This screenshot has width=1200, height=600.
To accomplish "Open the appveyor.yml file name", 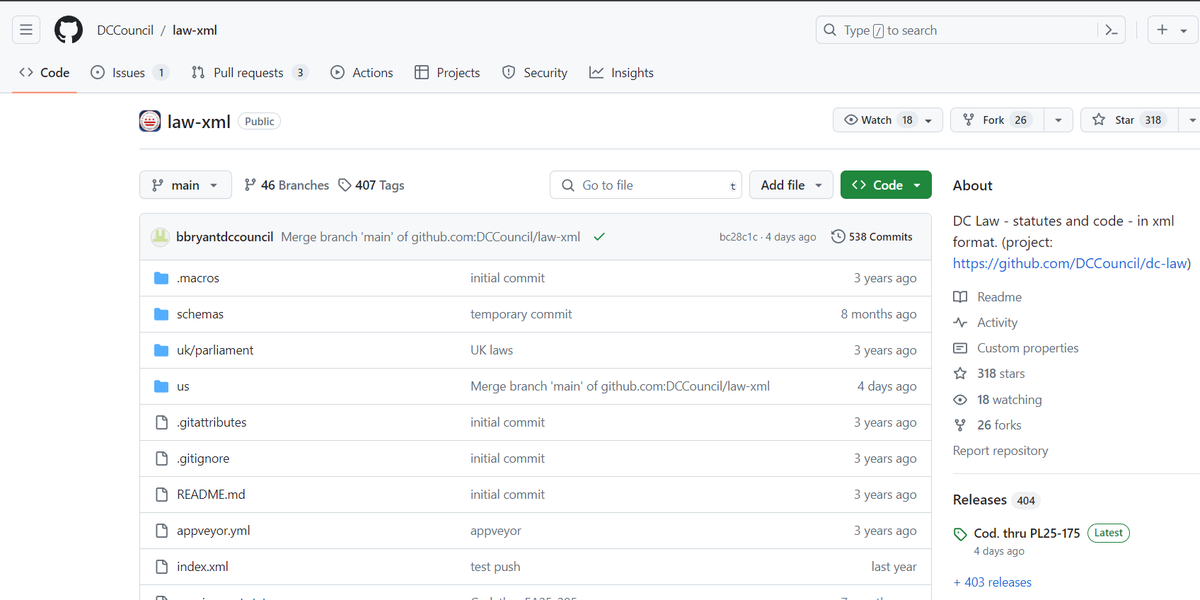I will point(213,530).
